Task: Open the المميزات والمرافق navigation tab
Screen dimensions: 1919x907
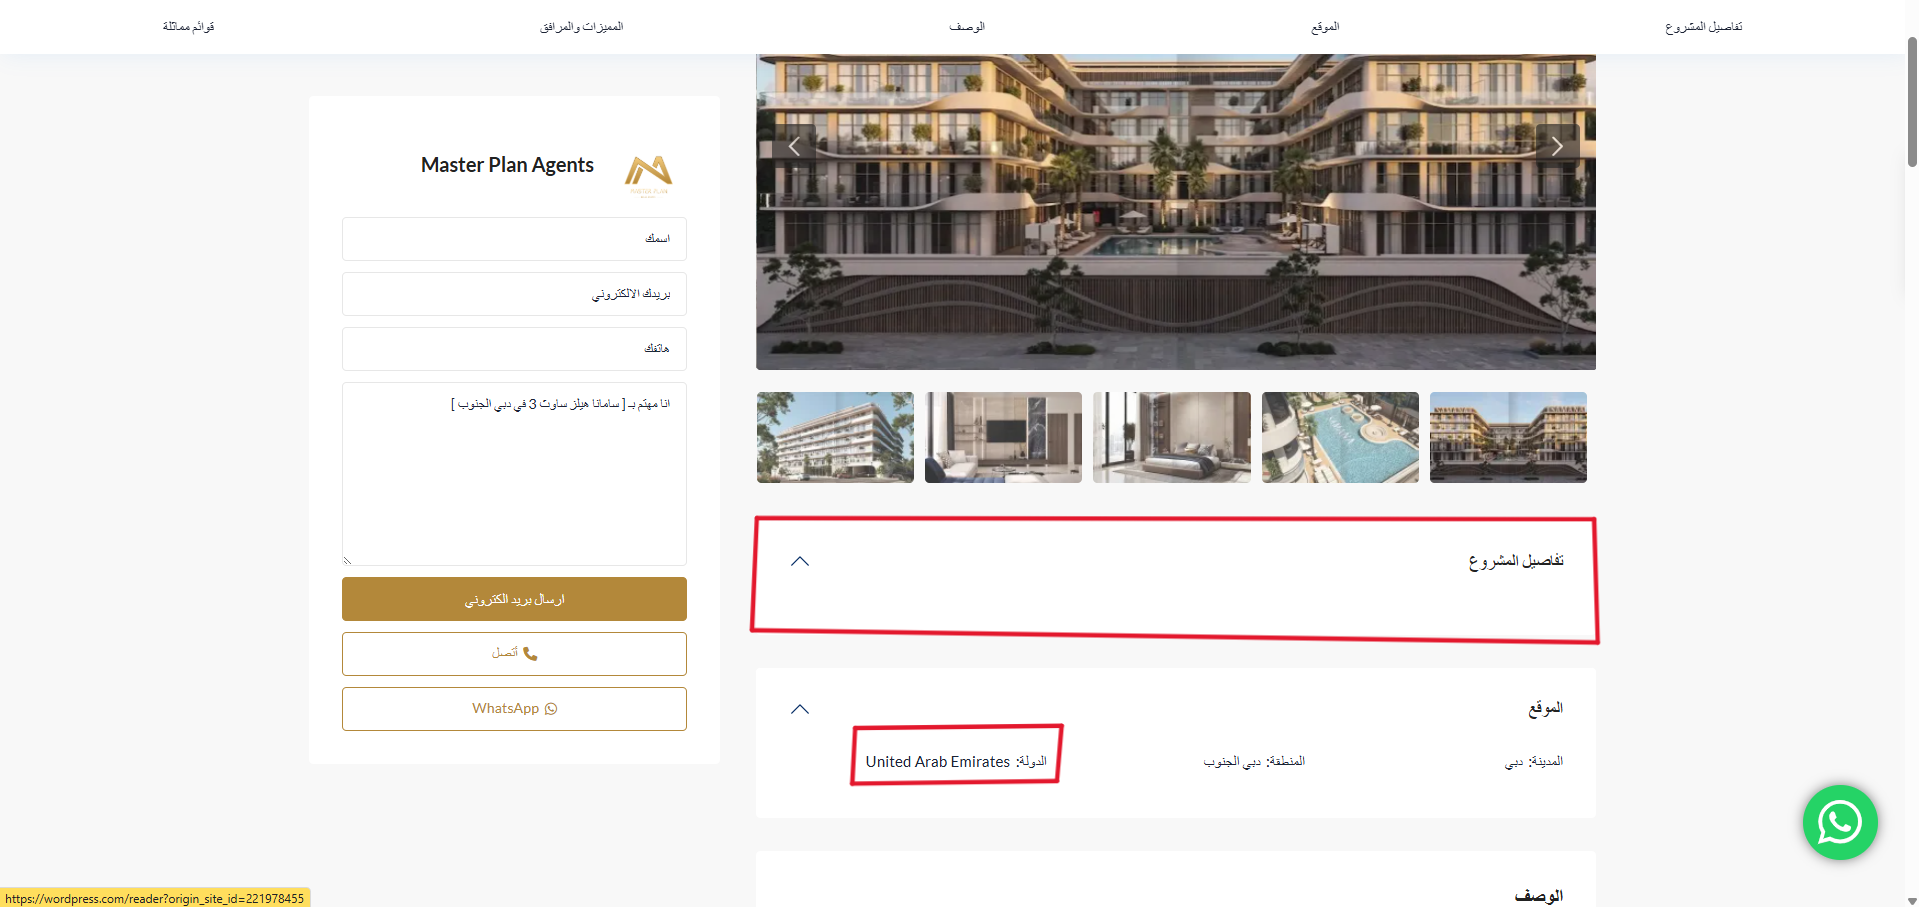Action: [581, 27]
